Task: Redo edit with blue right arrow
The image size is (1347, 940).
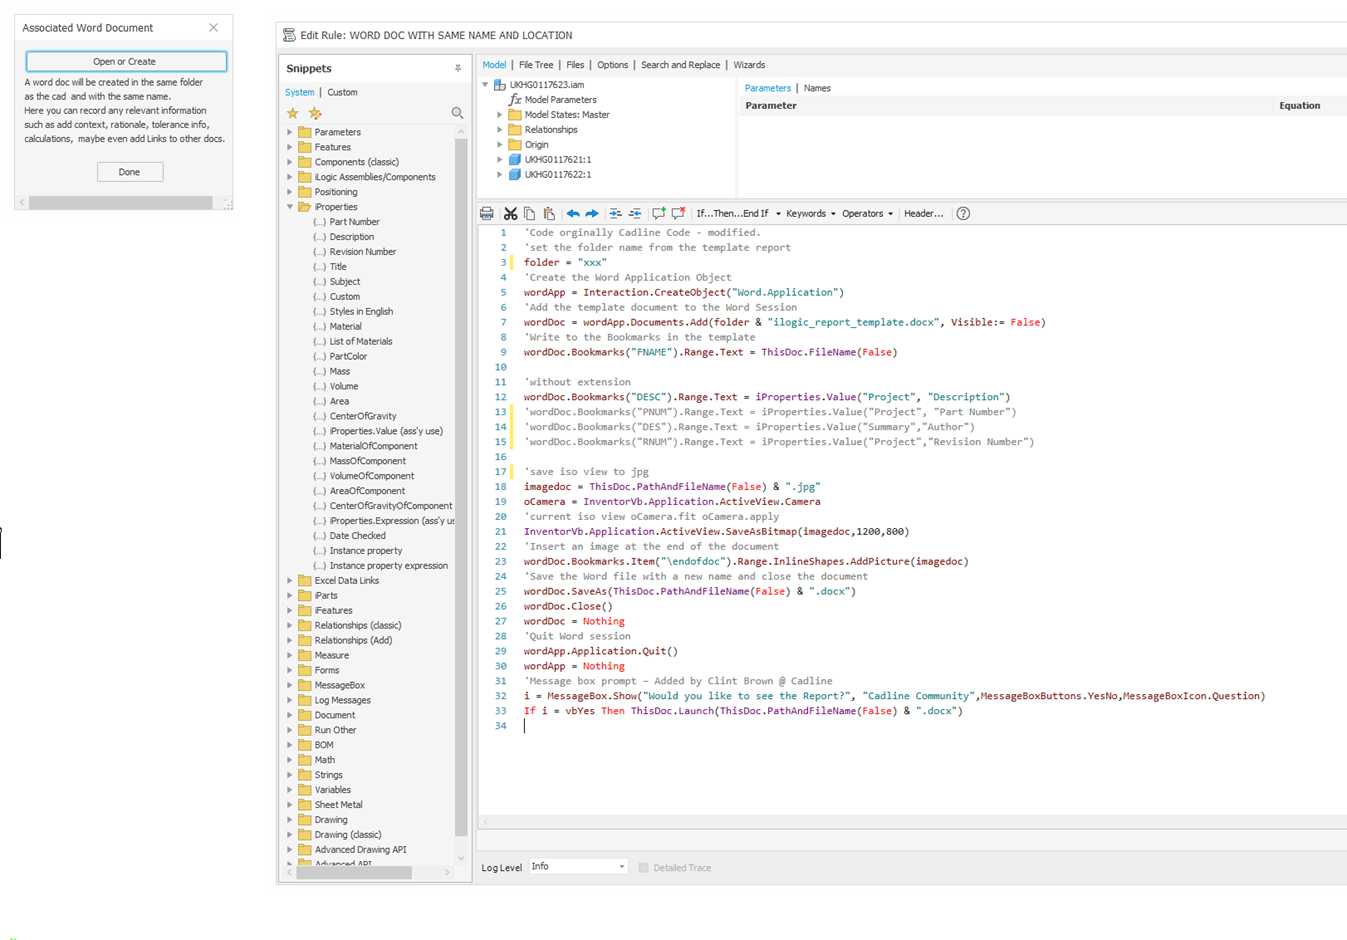Action: (x=592, y=213)
